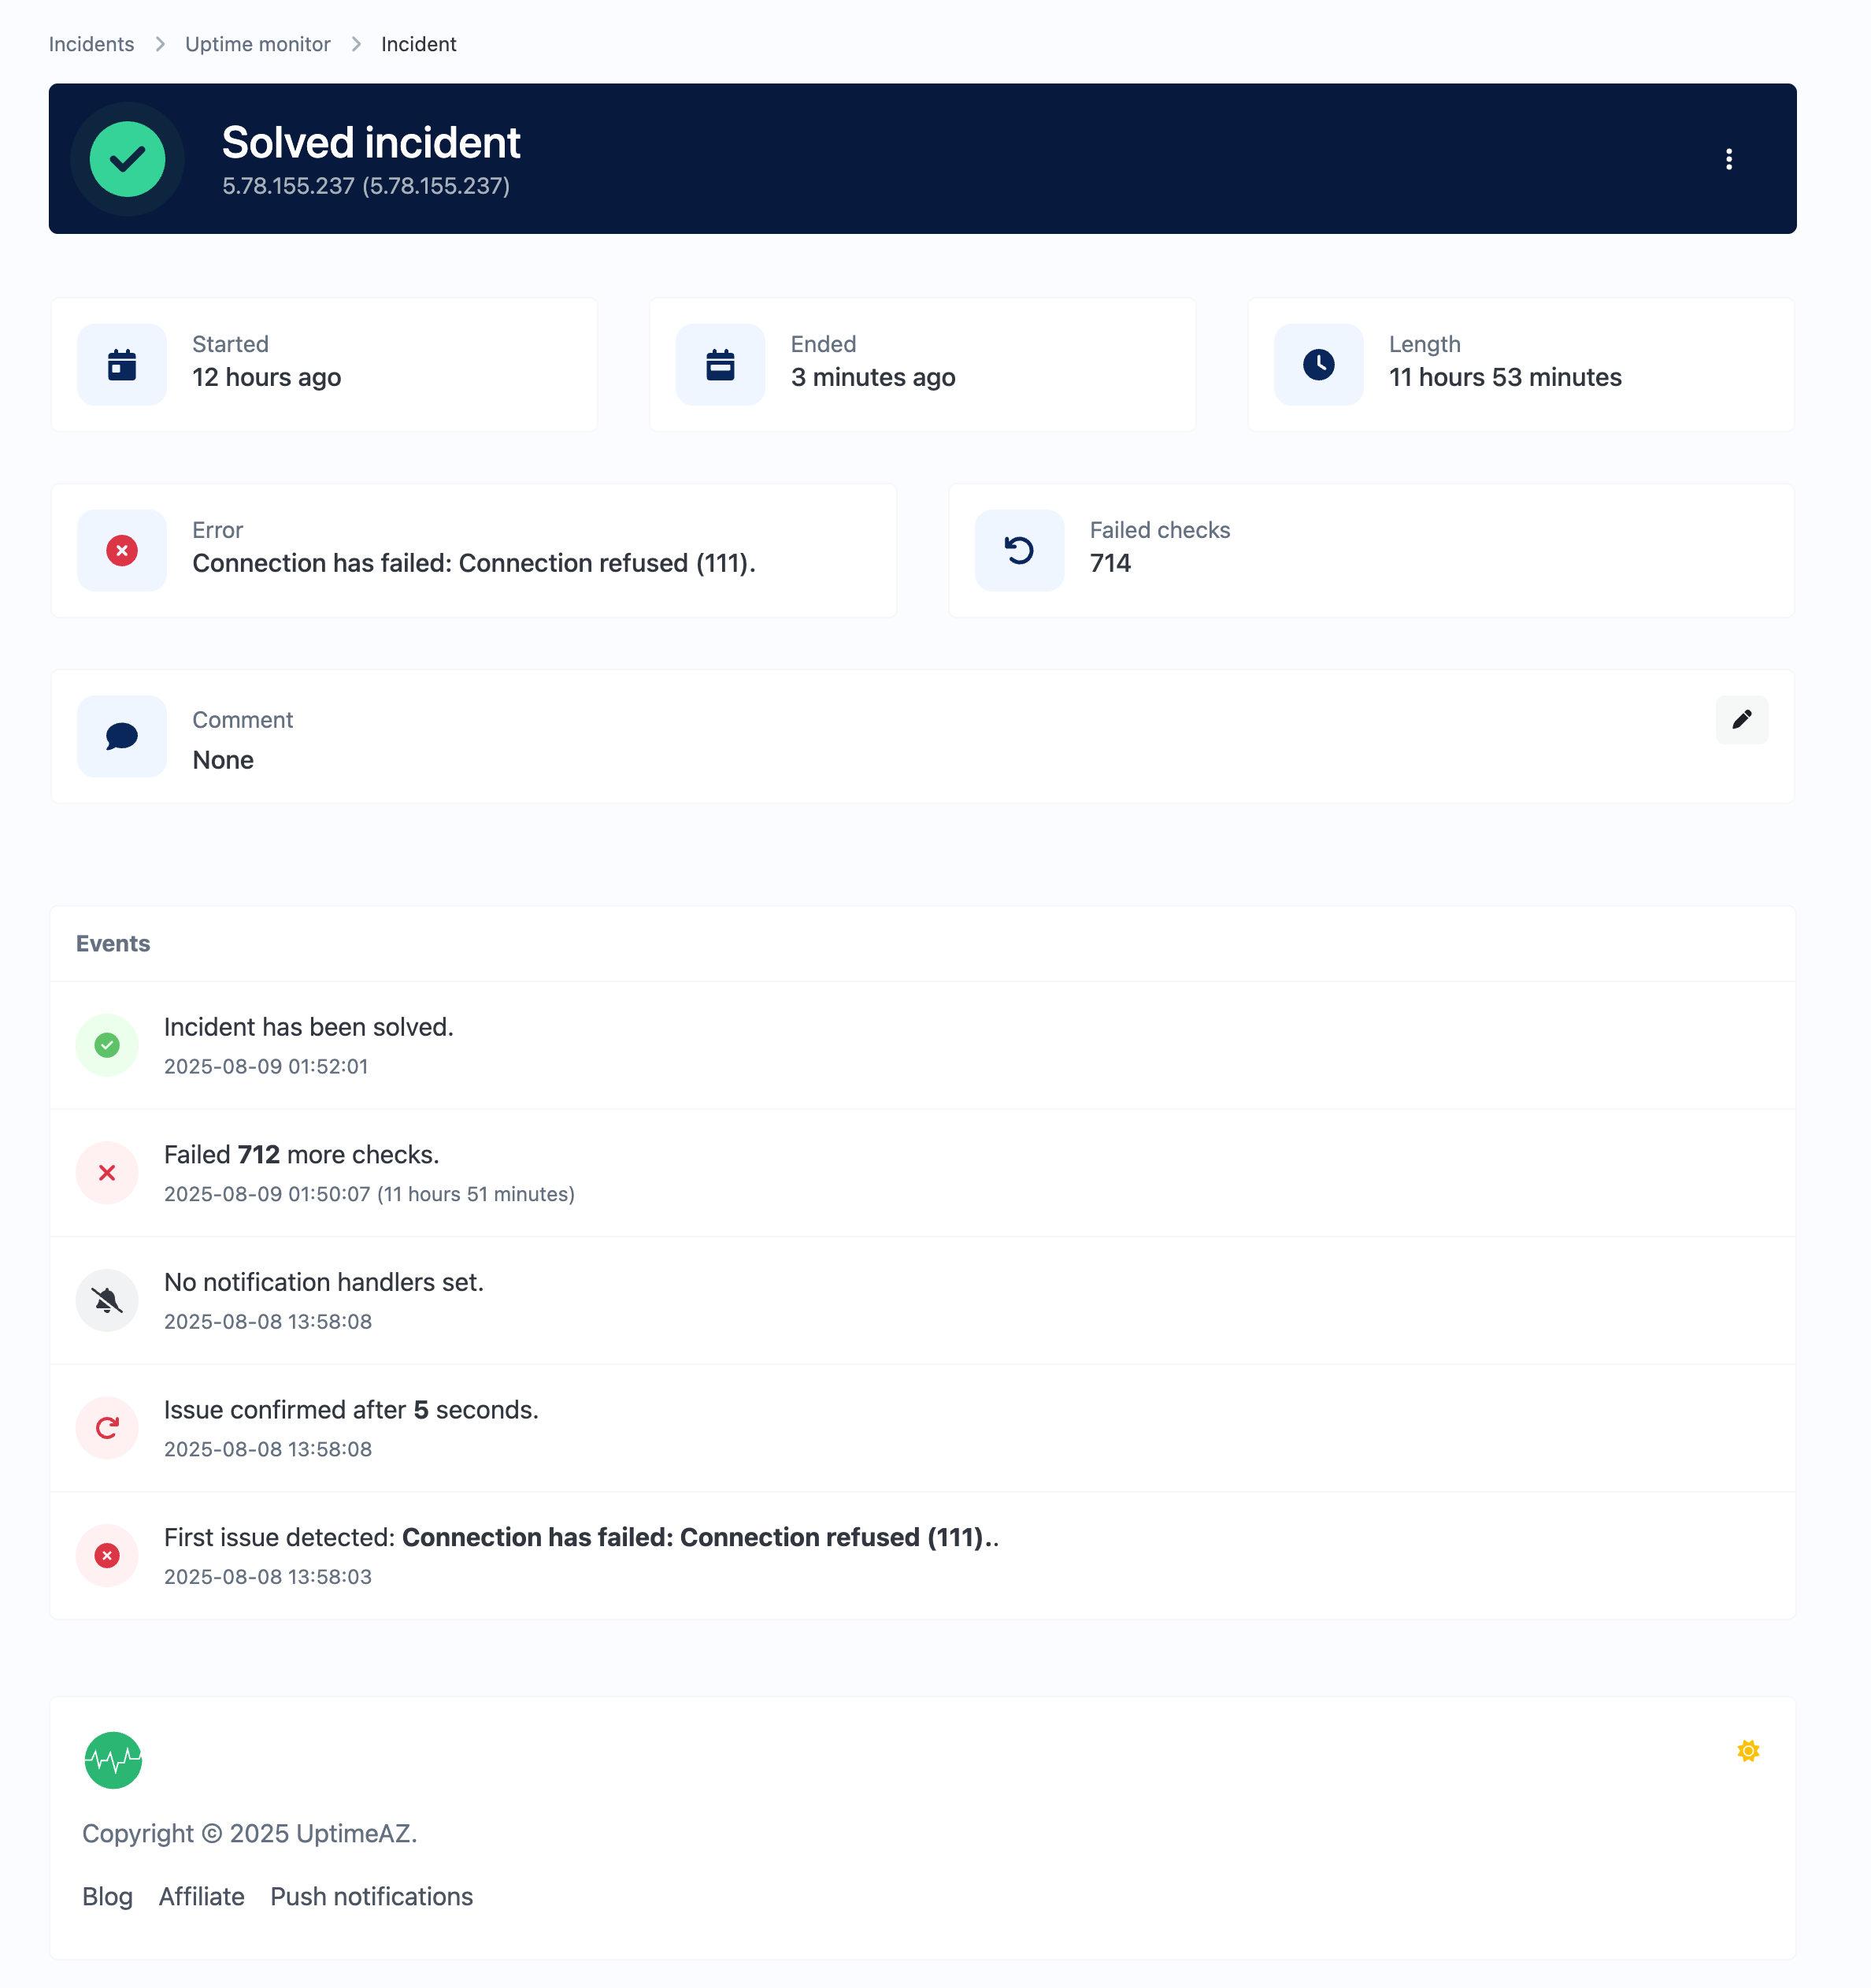Click 'Incident has been solved.' event
The width and height of the screenshot is (1871, 1988).
click(308, 1027)
